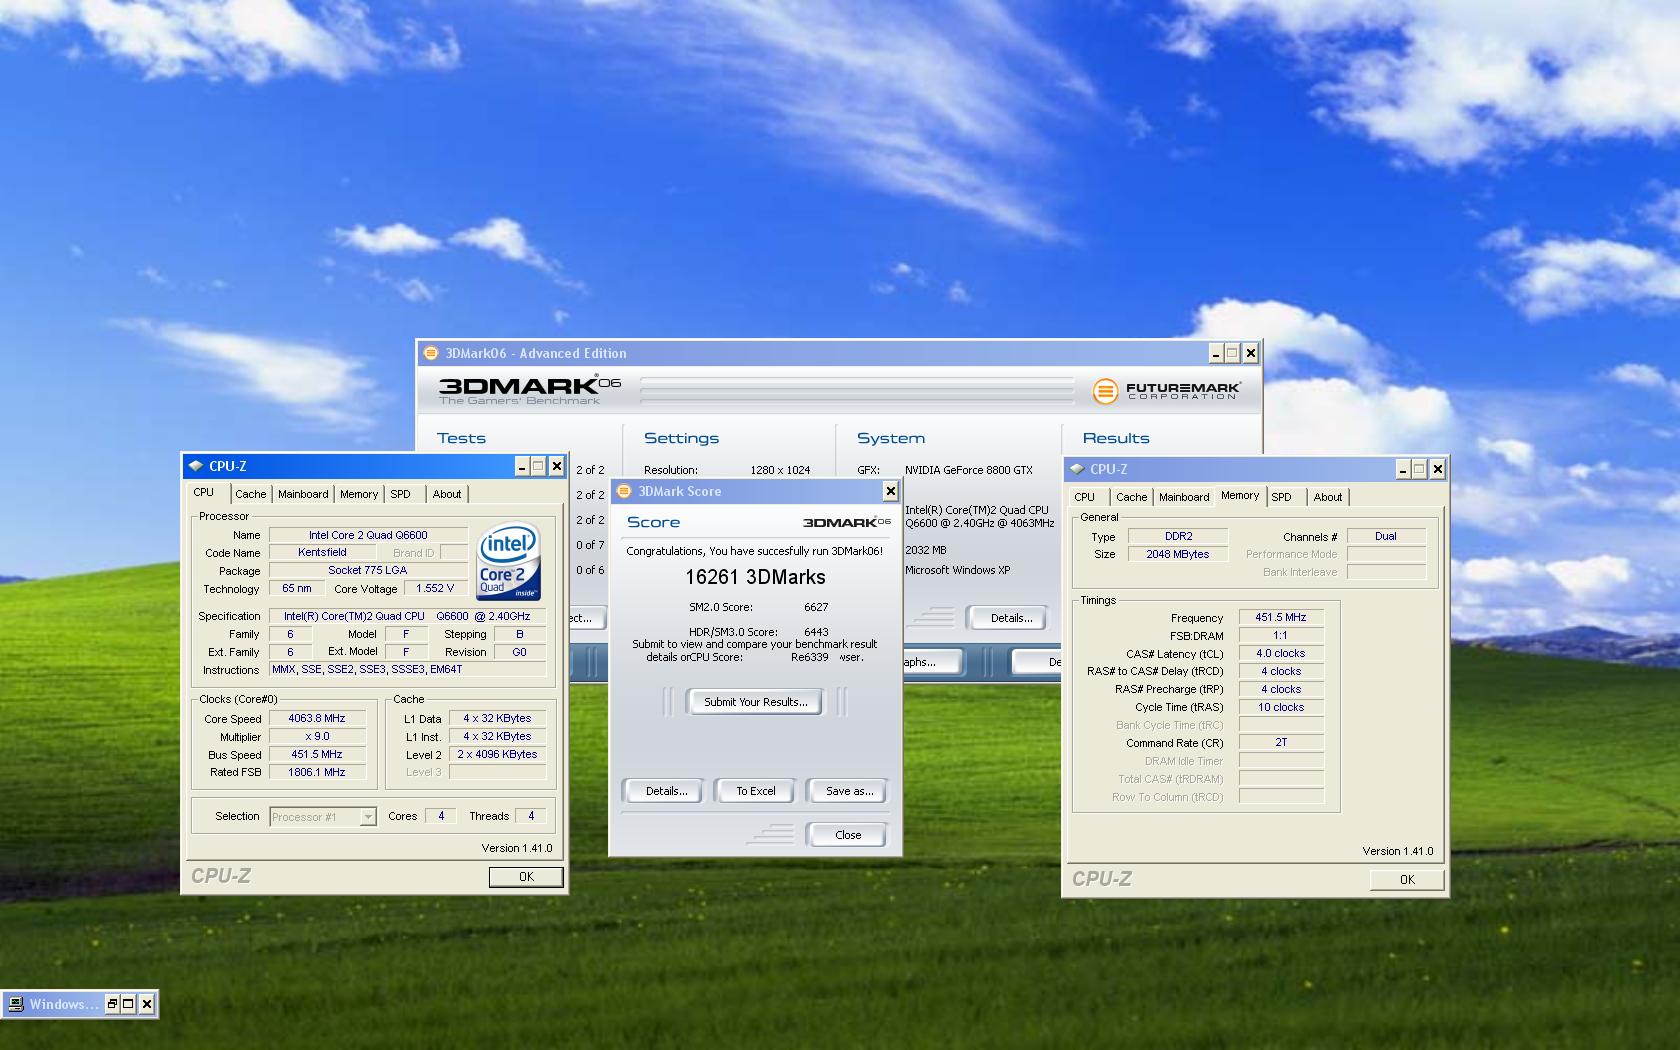Open Details in 3DMark Score dialog
This screenshot has height=1050, width=1680.
666,791
